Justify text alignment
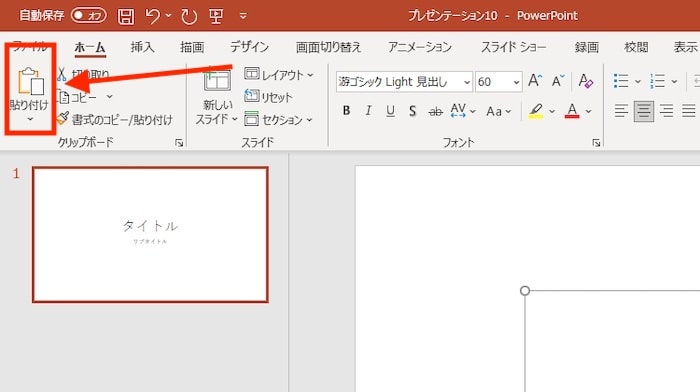The width and height of the screenshot is (700, 392). tap(689, 111)
